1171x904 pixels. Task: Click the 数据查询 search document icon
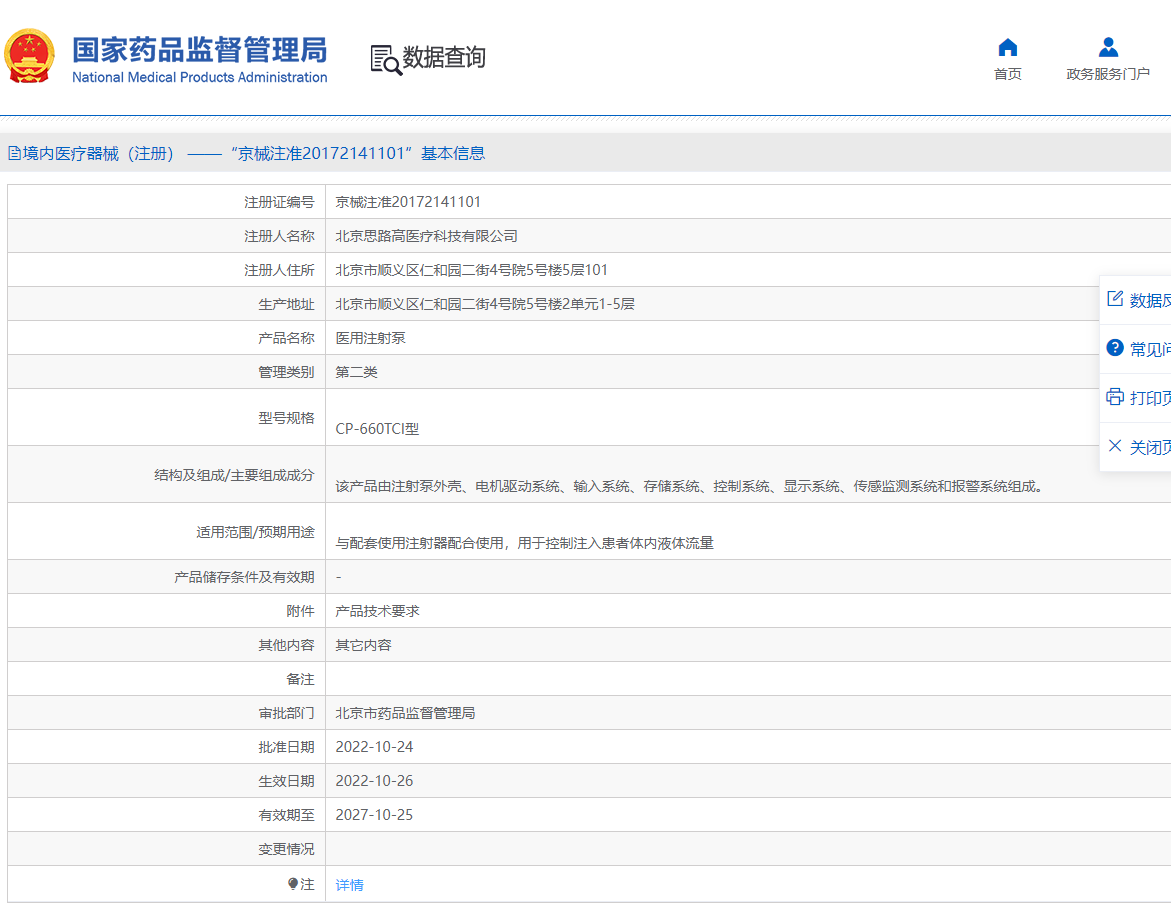(385, 60)
